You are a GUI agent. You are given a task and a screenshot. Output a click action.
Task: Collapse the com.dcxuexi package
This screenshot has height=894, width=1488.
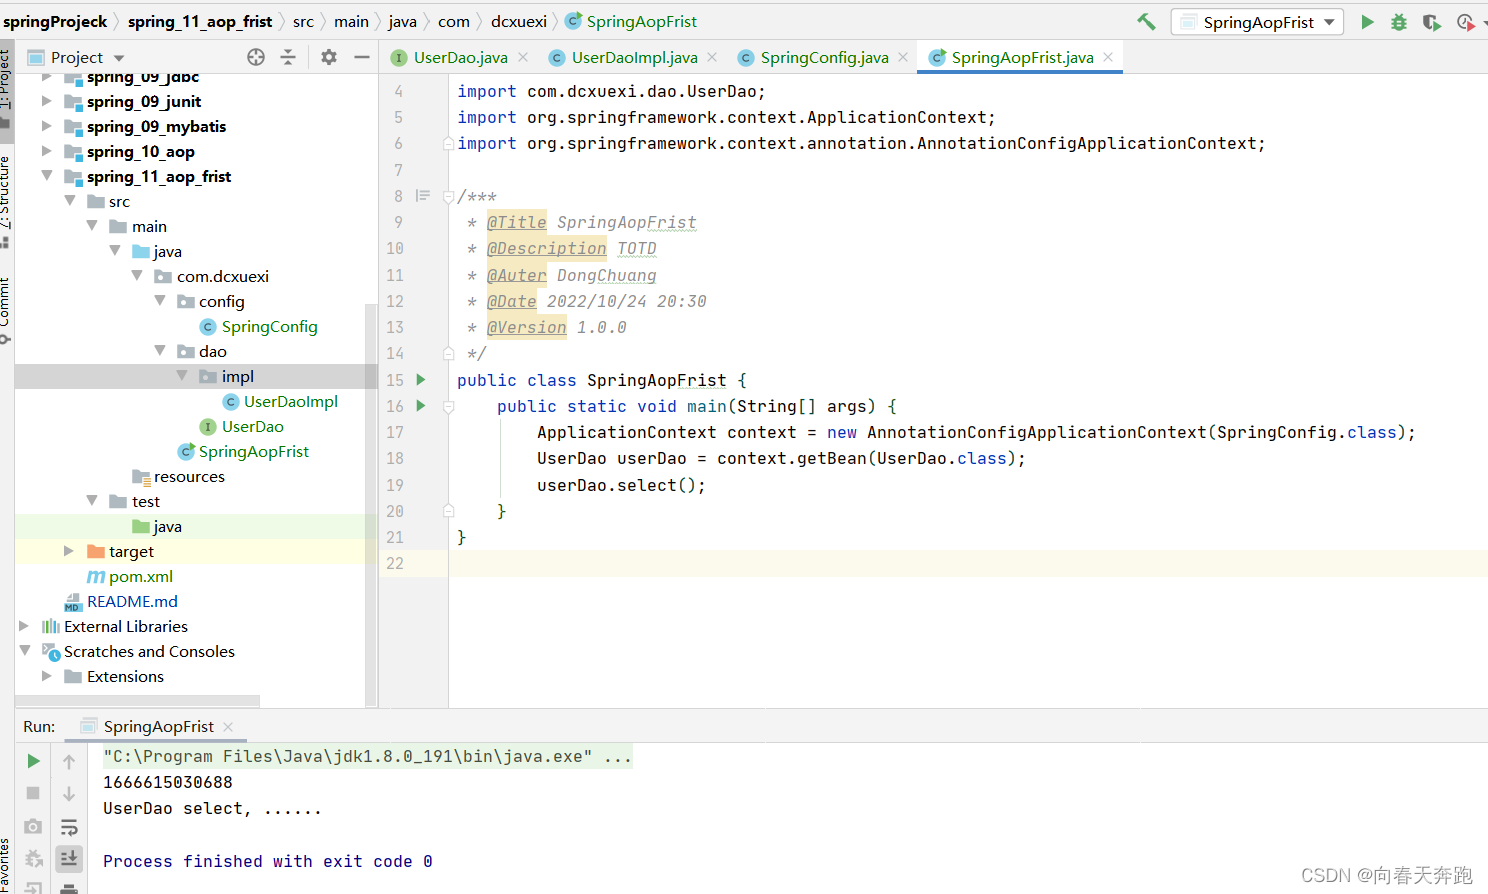click(137, 276)
